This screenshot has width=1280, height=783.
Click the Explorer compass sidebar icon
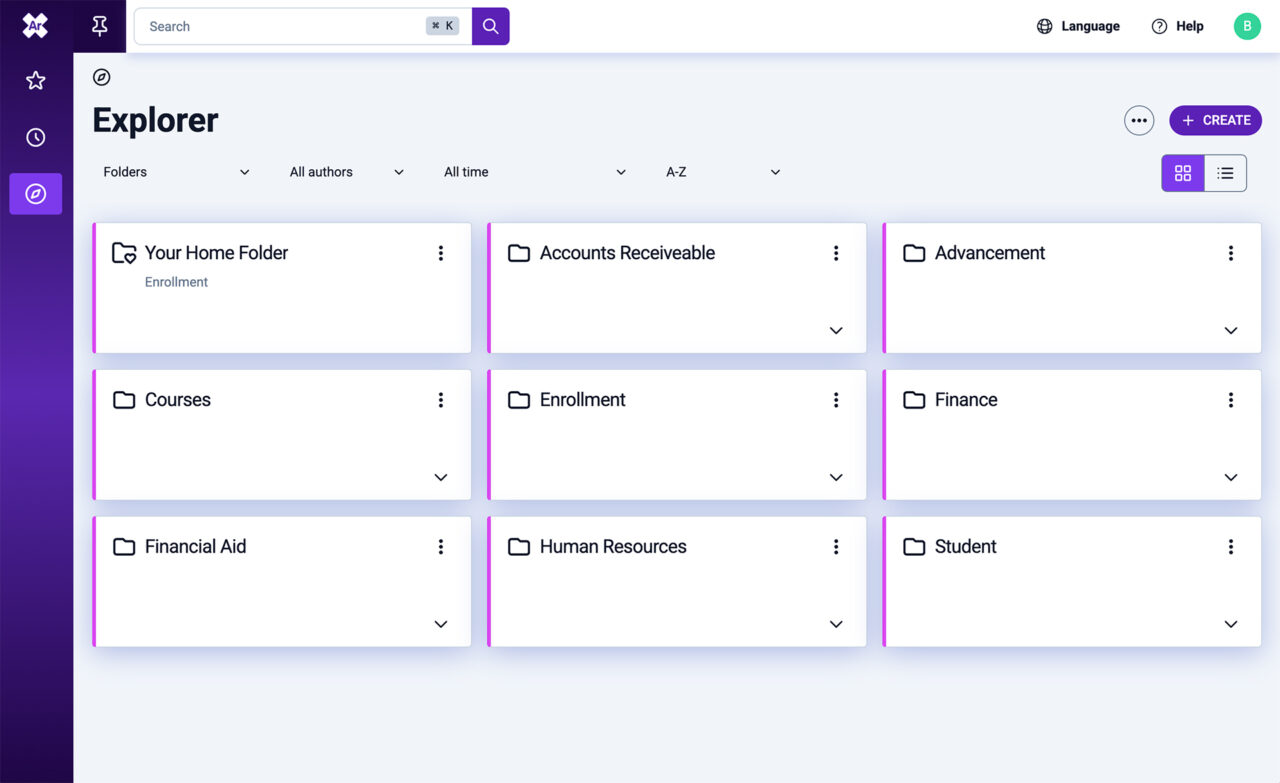point(36,194)
